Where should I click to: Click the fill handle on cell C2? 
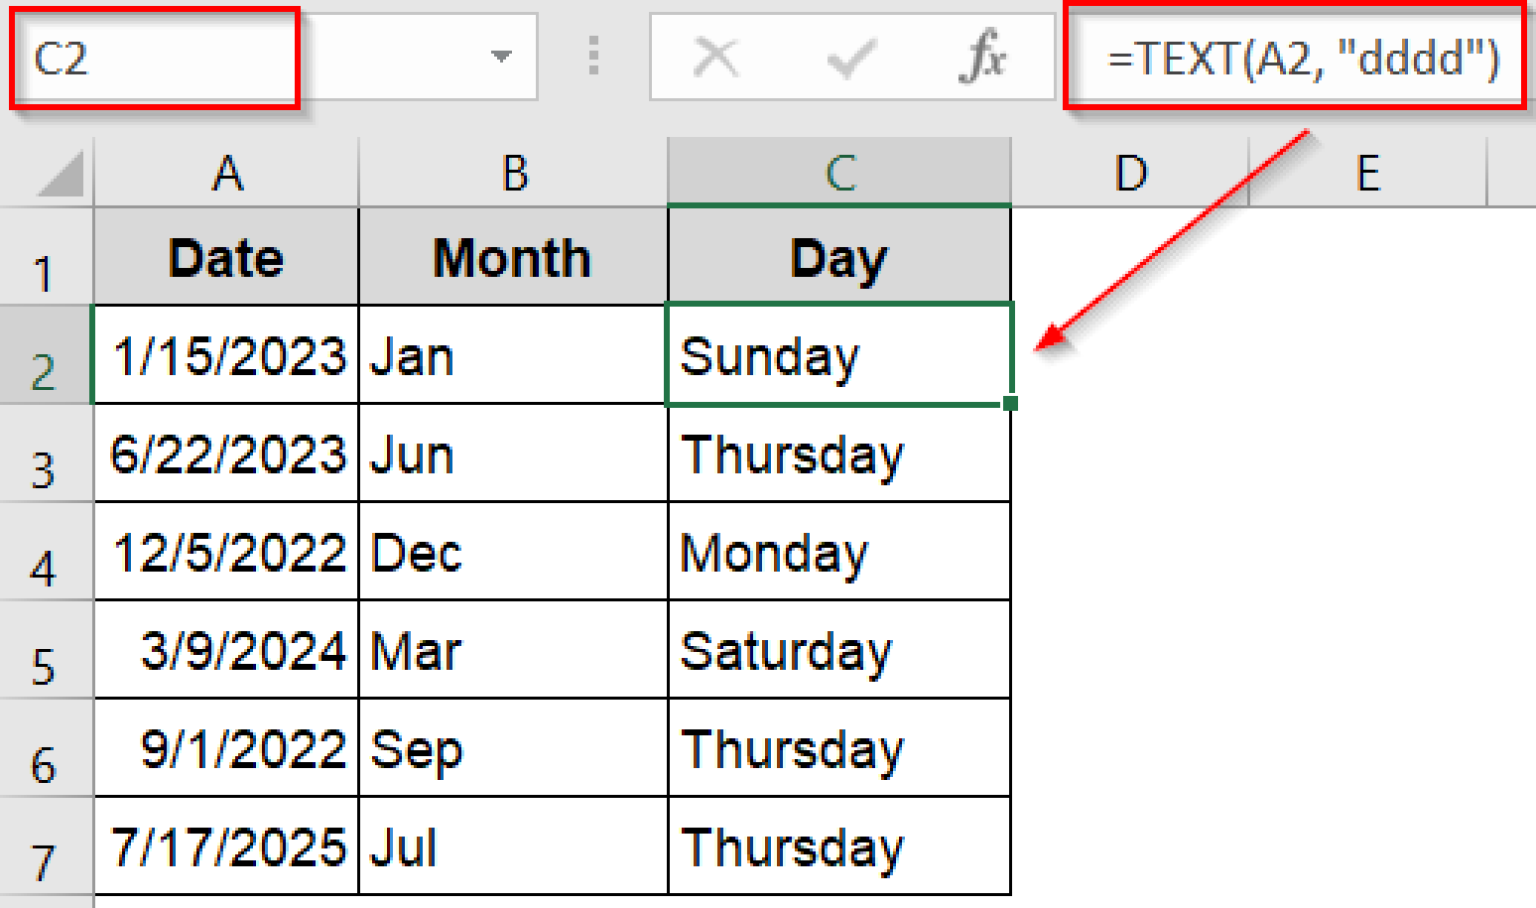(1009, 403)
